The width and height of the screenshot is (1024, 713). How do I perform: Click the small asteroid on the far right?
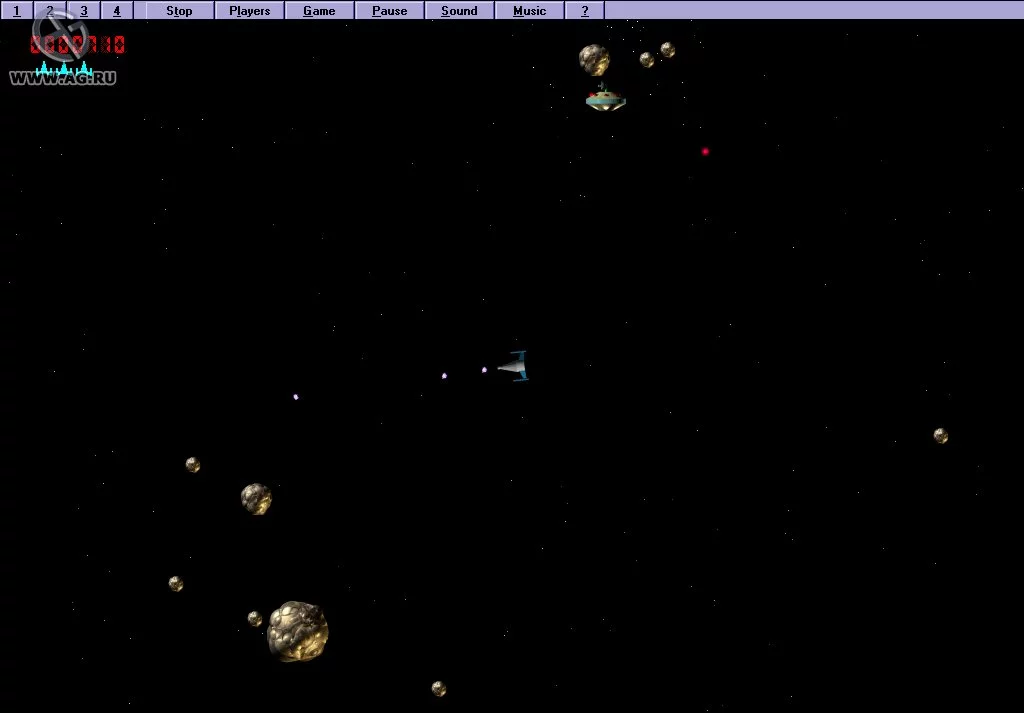point(940,436)
